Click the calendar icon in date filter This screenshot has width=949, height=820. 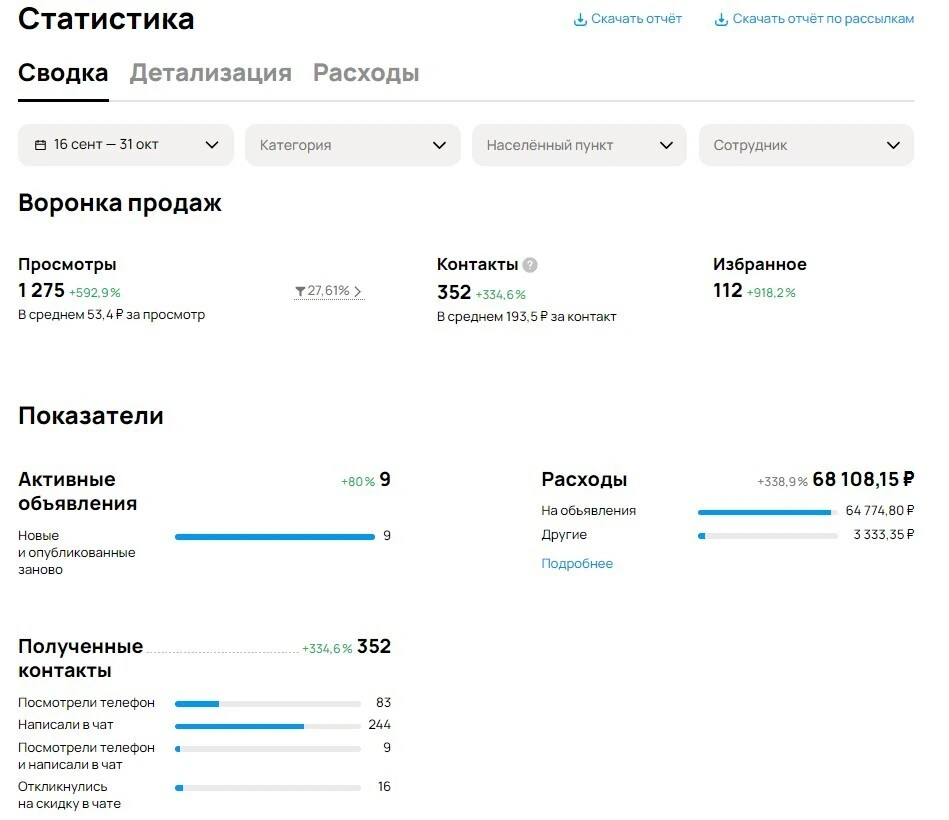tap(41, 145)
